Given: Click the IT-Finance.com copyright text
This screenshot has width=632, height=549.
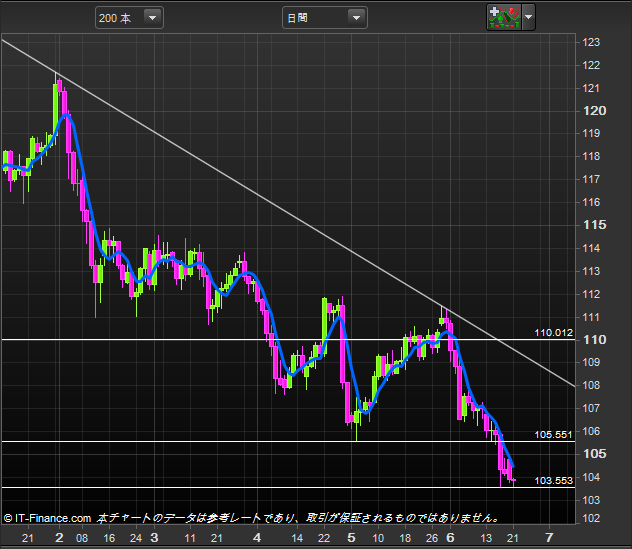Looking at the screenshot, I should 48,518.
